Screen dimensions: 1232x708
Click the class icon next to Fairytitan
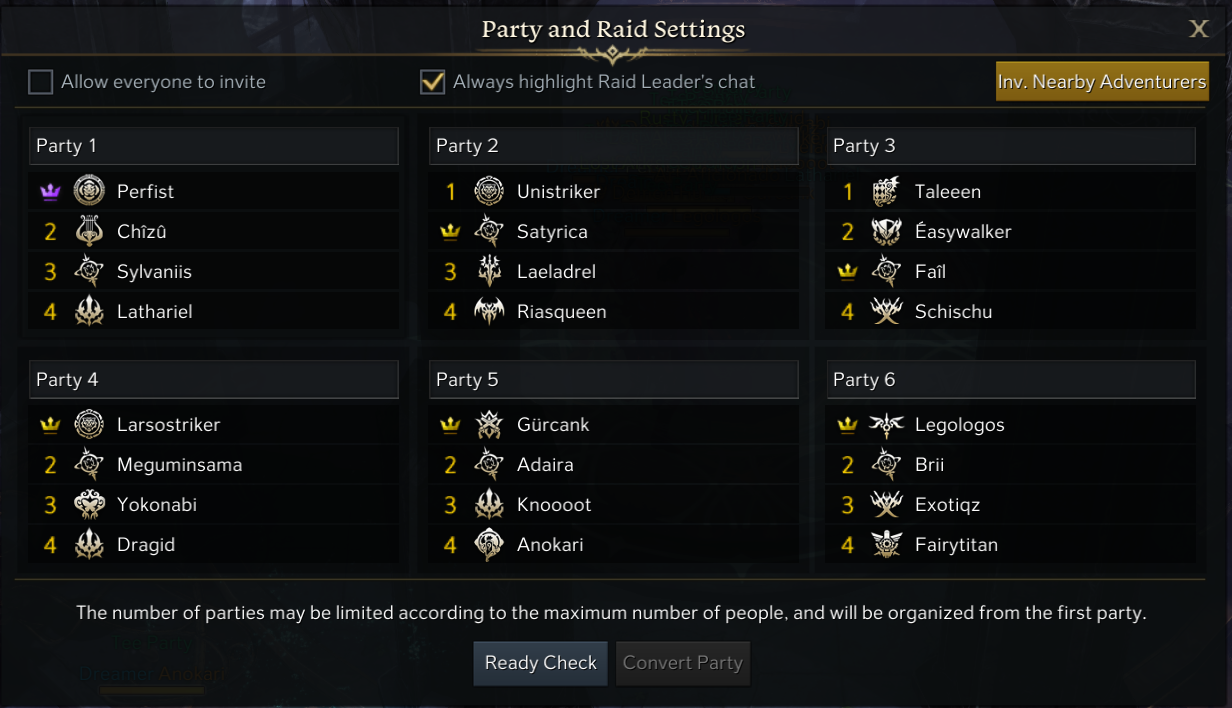(x=886, y=544)
